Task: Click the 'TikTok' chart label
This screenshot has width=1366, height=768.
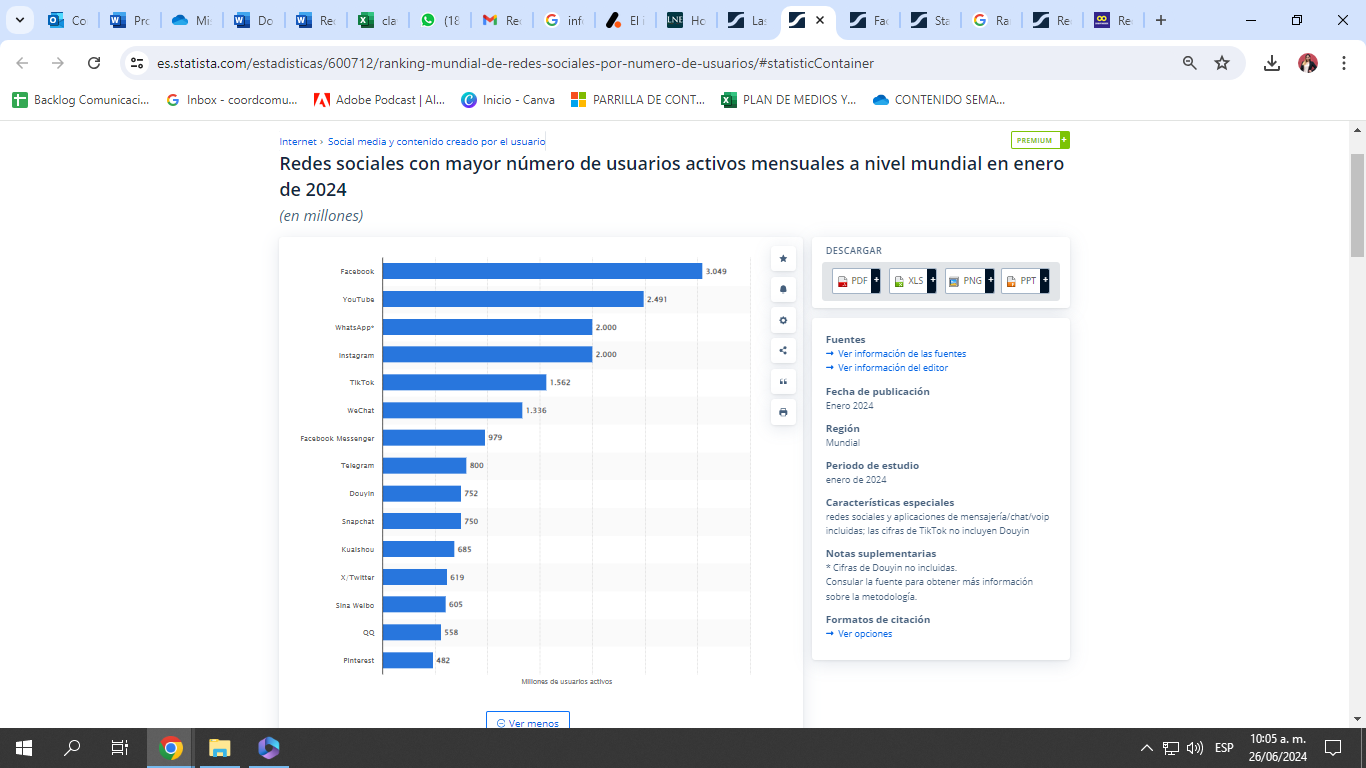Action: click(362, 383)
